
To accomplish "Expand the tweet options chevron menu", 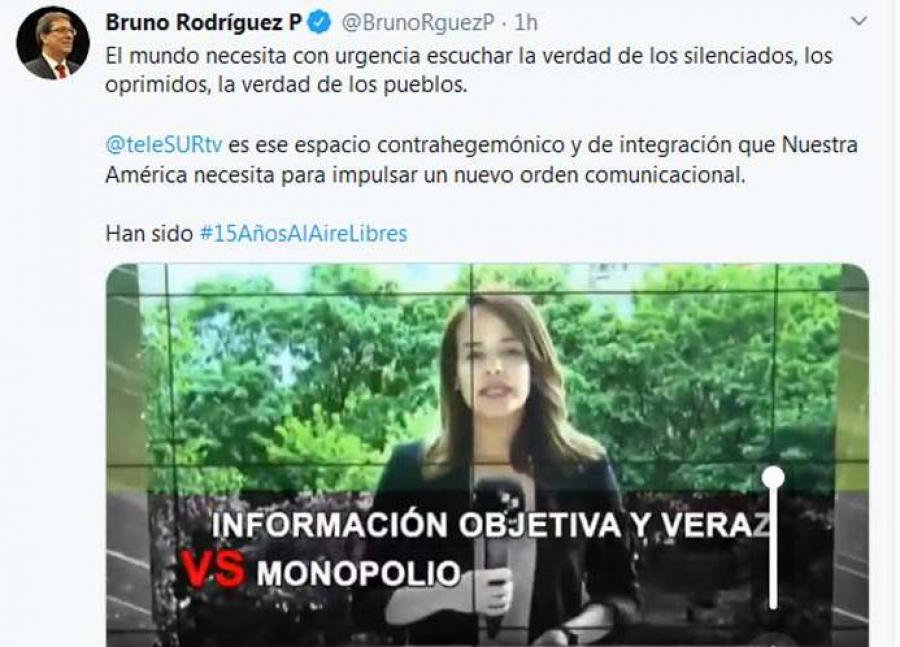I will coord(859,22).
